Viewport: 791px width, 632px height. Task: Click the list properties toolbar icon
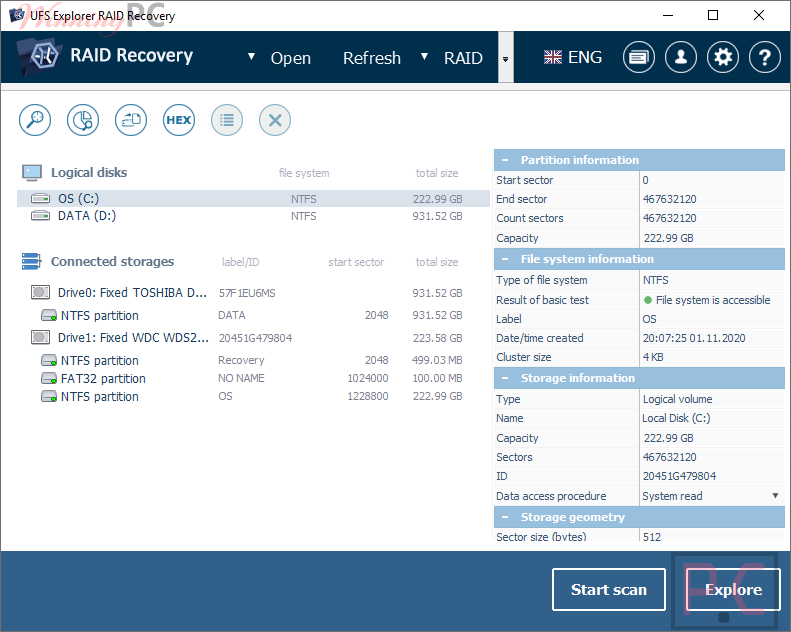pos(227,120)
